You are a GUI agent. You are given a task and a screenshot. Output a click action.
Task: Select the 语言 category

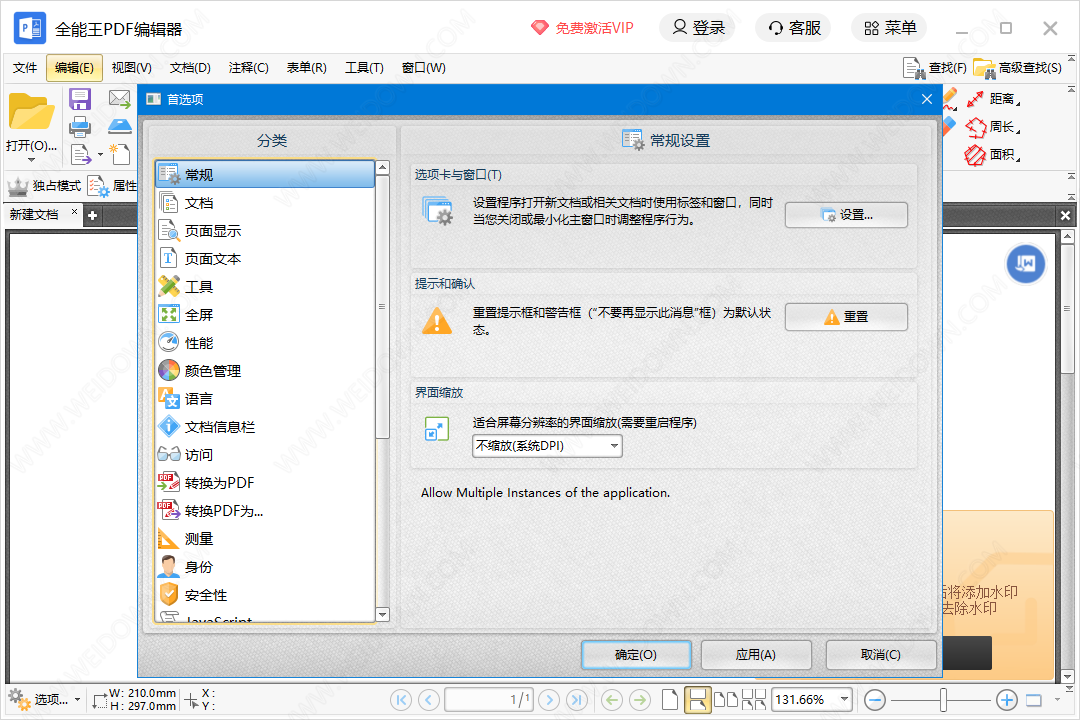(x=265, y=399)
